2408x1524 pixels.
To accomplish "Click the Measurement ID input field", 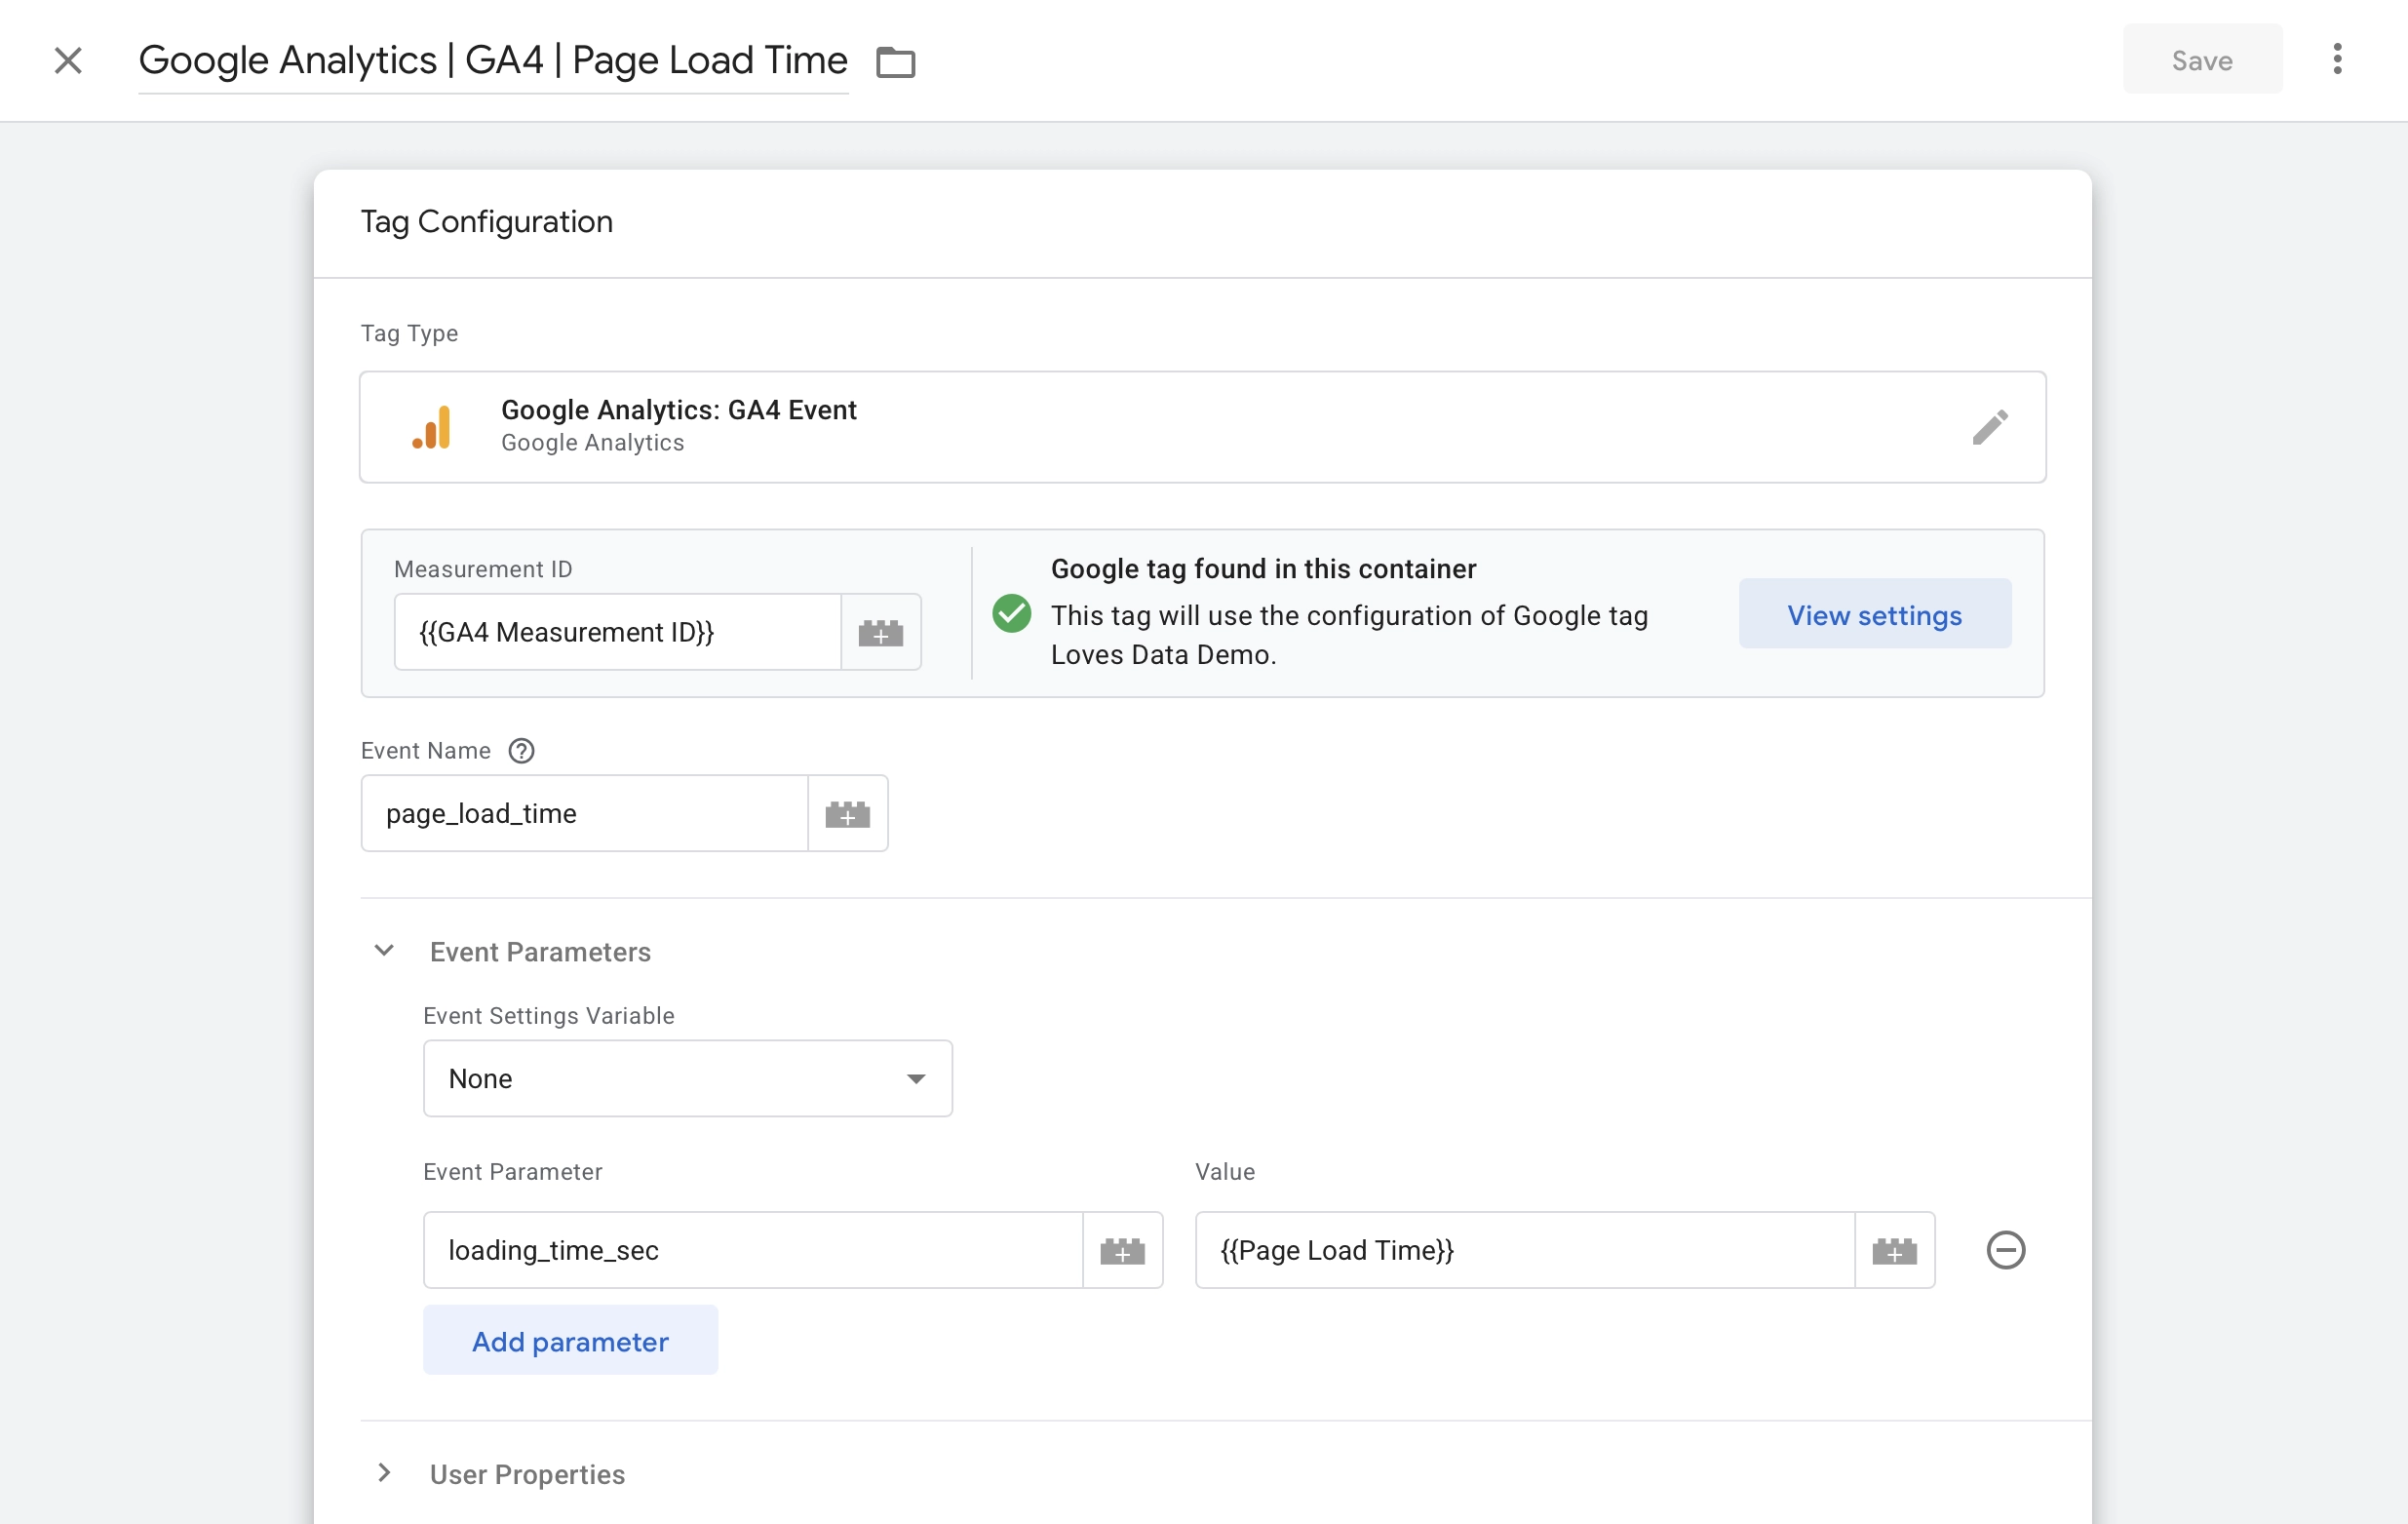I will coord(618,632).
